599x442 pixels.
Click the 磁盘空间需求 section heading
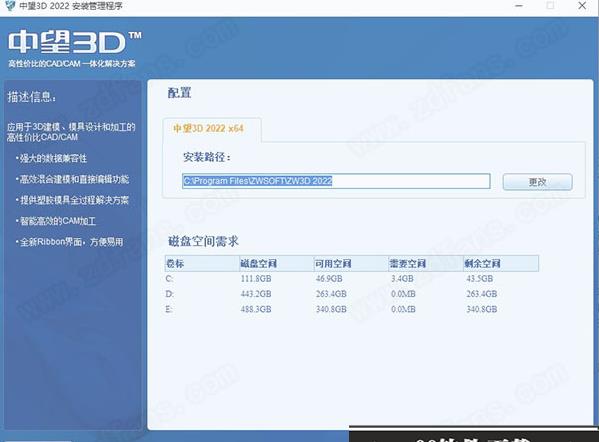pyautogui.click(x=203, y=241)
